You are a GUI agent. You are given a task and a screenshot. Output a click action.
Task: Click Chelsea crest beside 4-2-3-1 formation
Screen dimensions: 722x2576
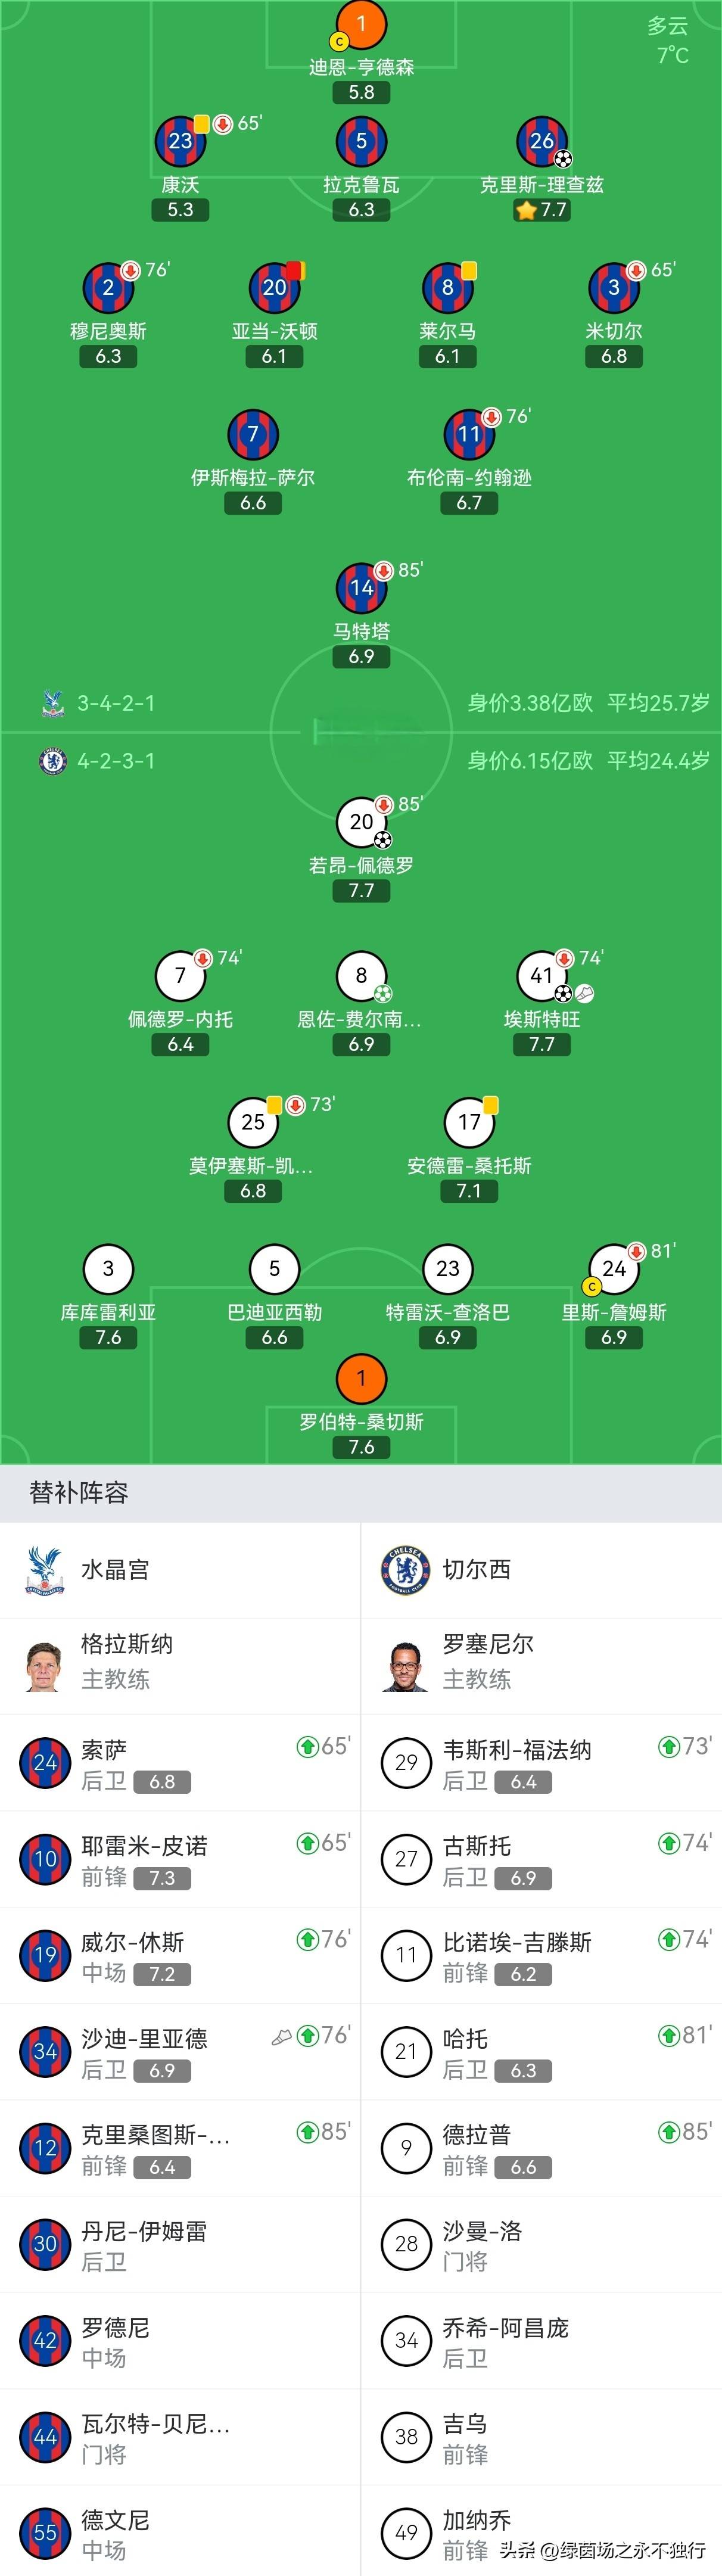coord(53,761)
